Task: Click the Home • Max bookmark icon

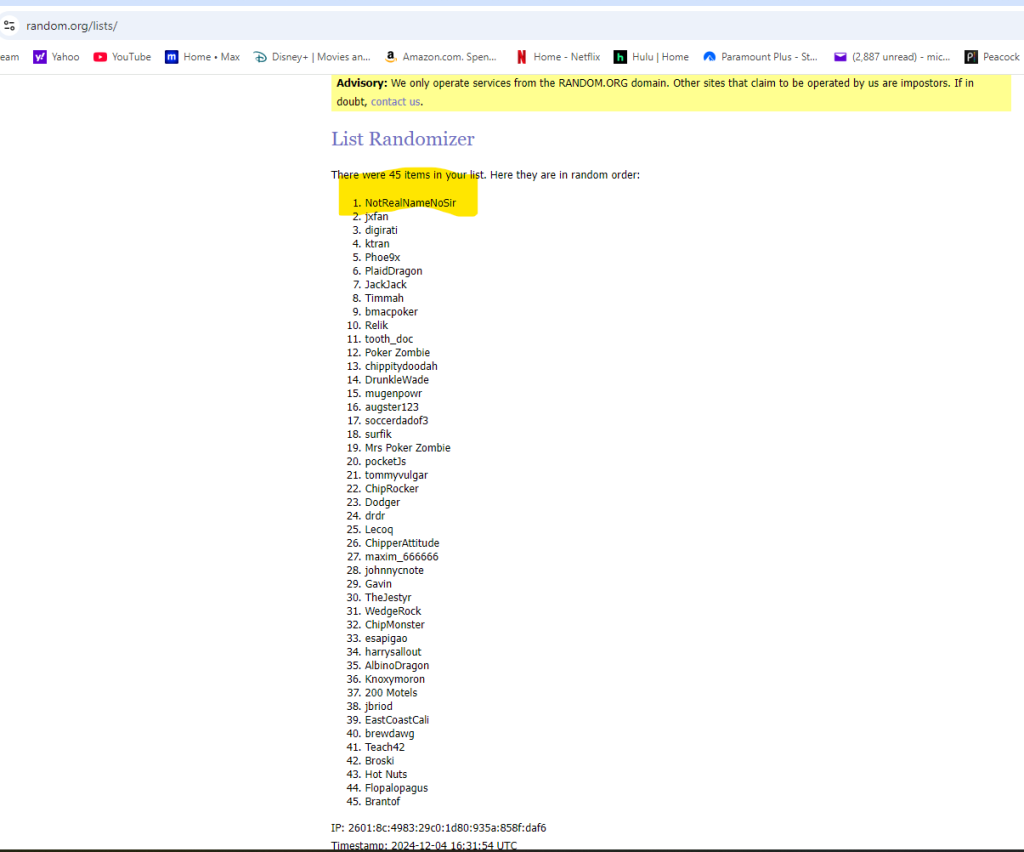Action: (x=172, y=57)
